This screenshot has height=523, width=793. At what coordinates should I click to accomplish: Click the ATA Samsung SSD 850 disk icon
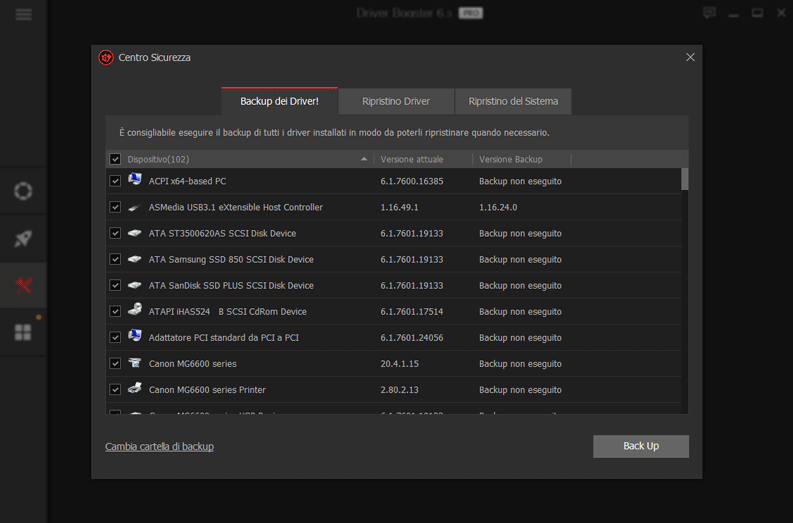click(x=135, y=259)
